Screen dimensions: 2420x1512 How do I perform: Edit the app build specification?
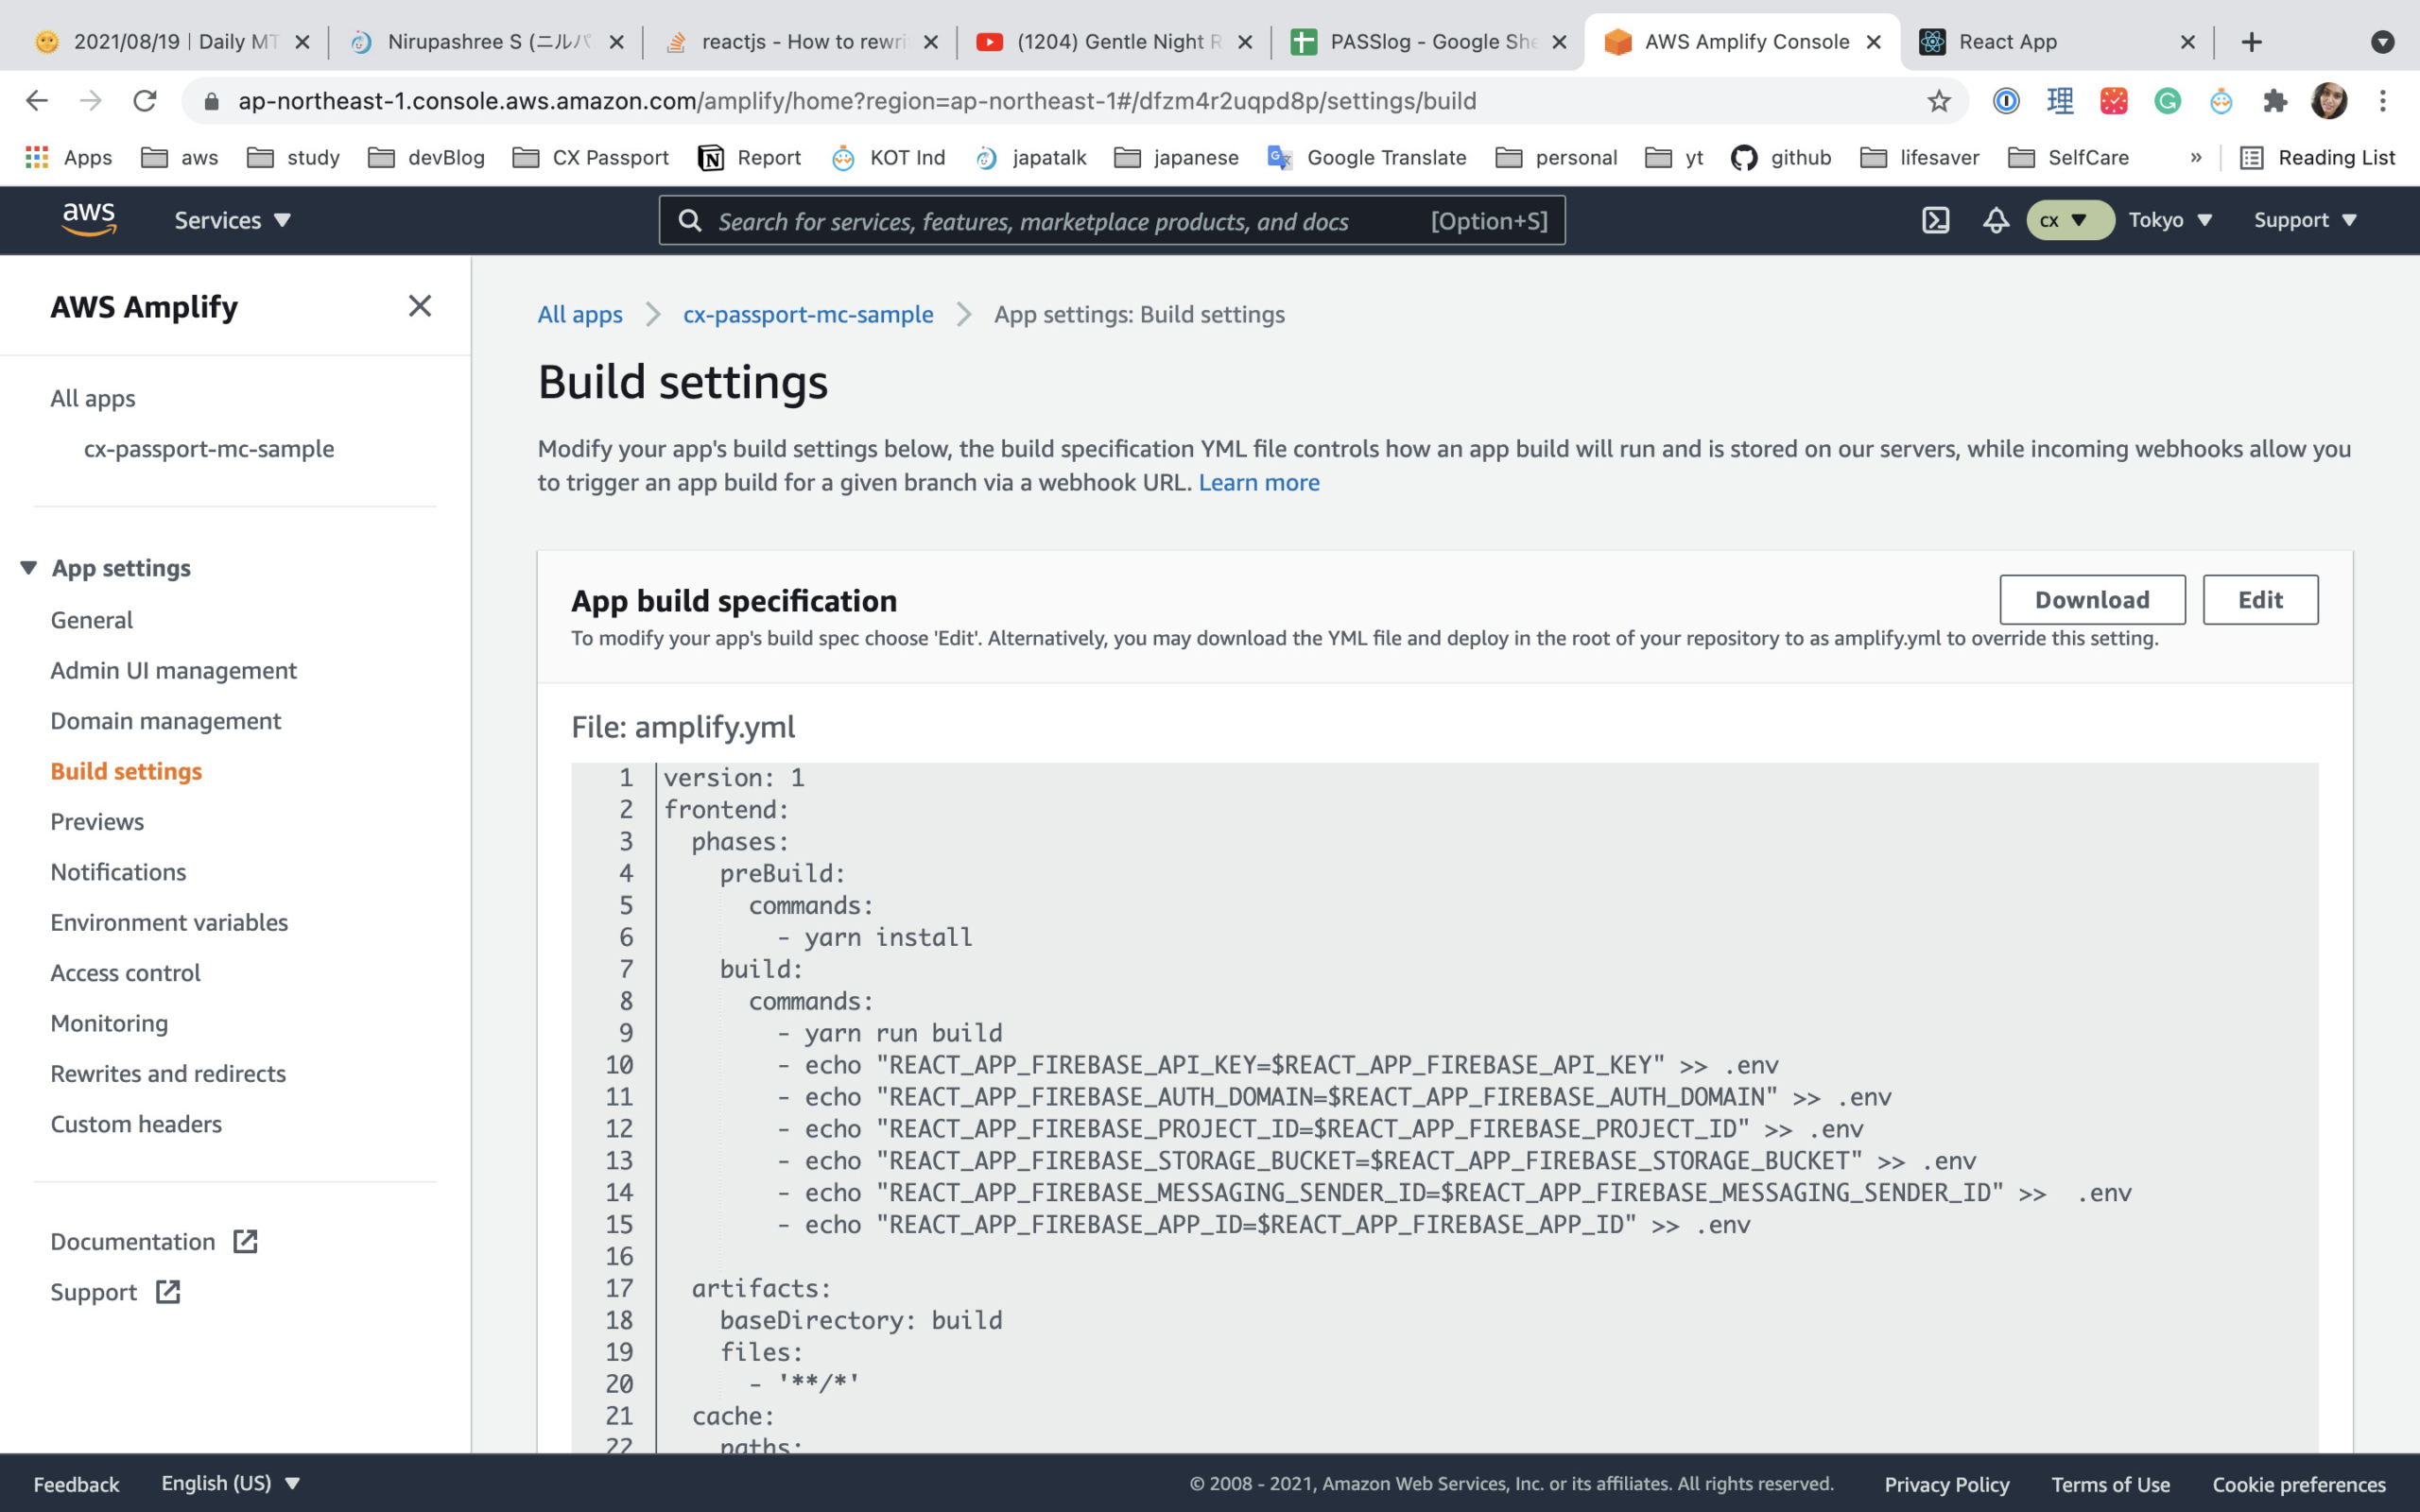coord(2259,600)
